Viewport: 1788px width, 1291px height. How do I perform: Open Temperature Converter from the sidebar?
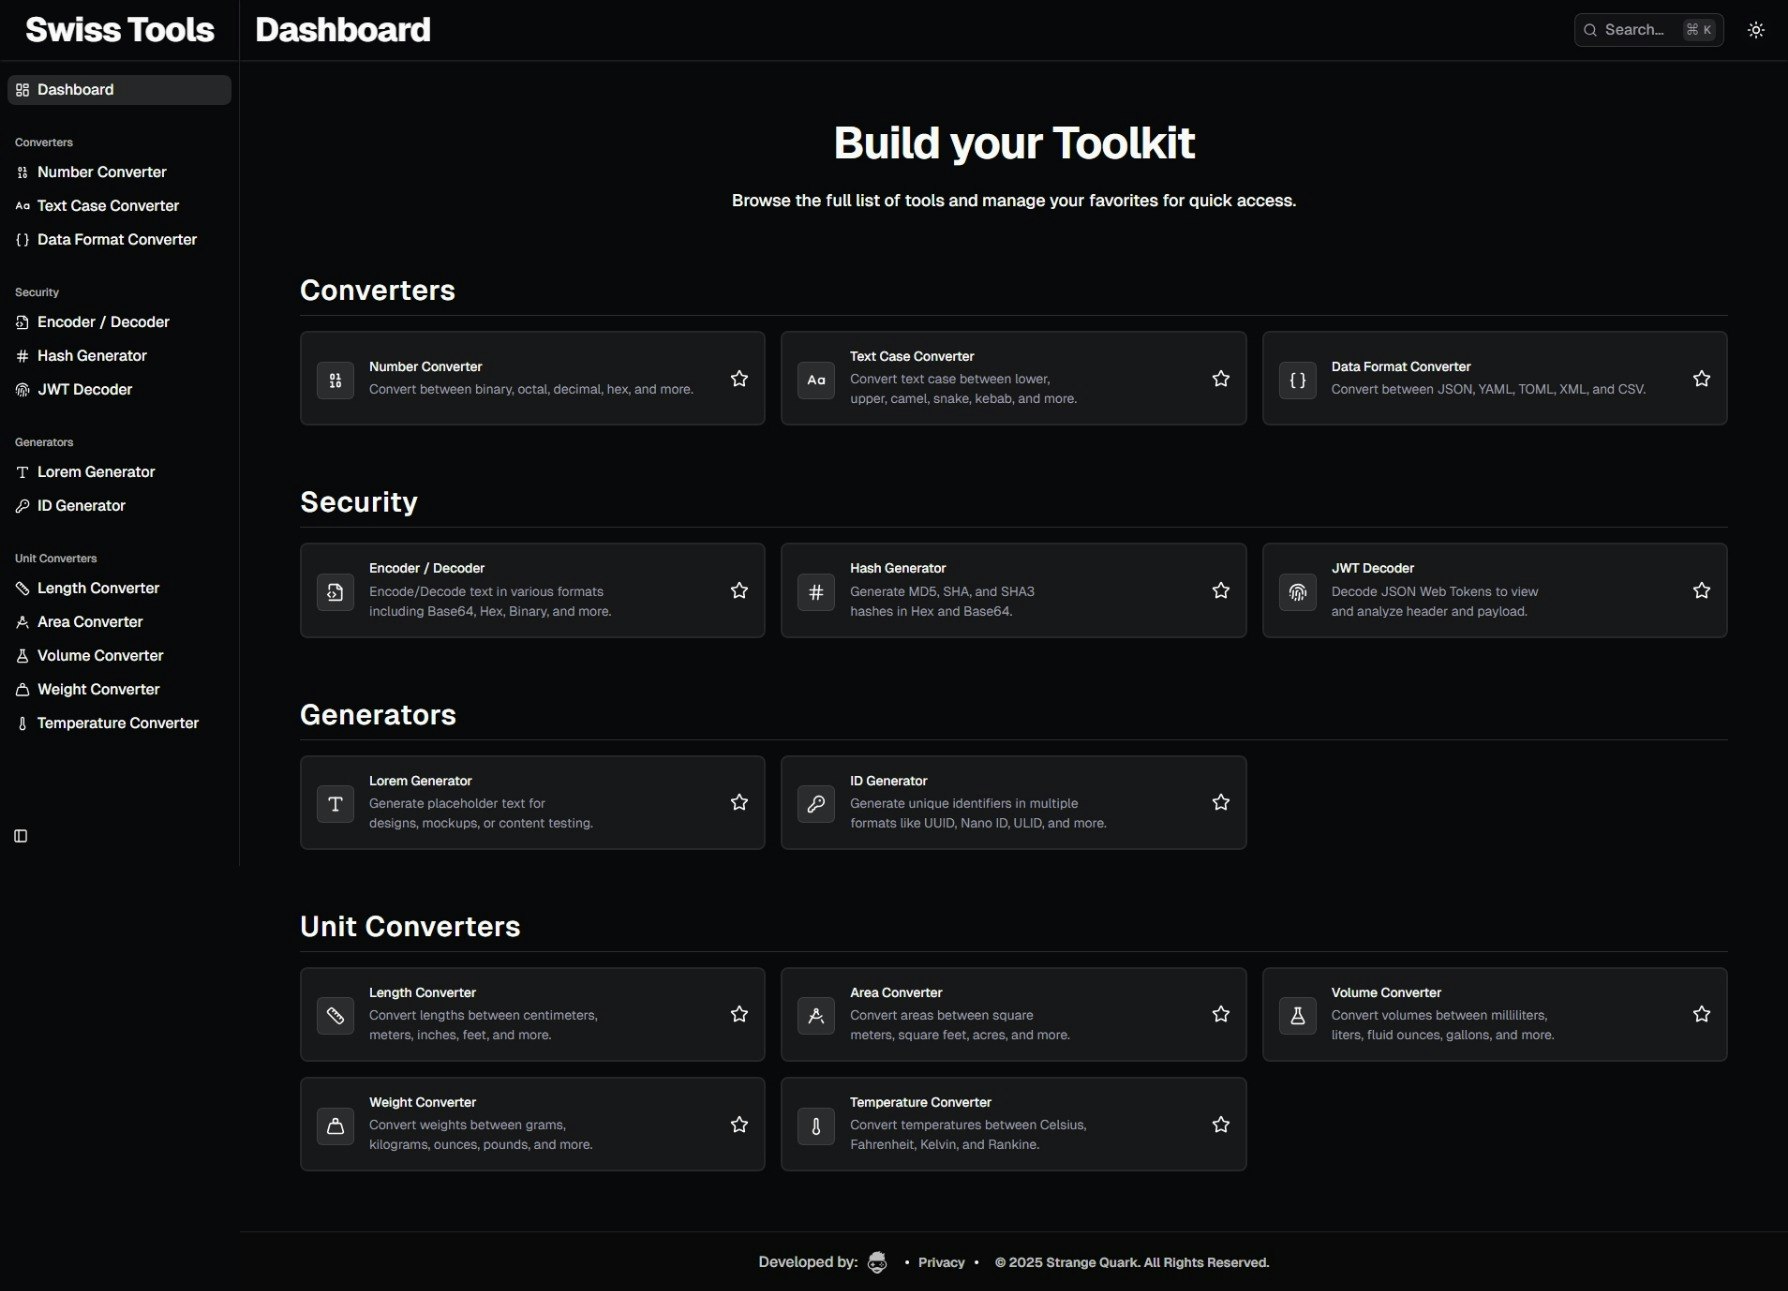(x=117, y=723)
